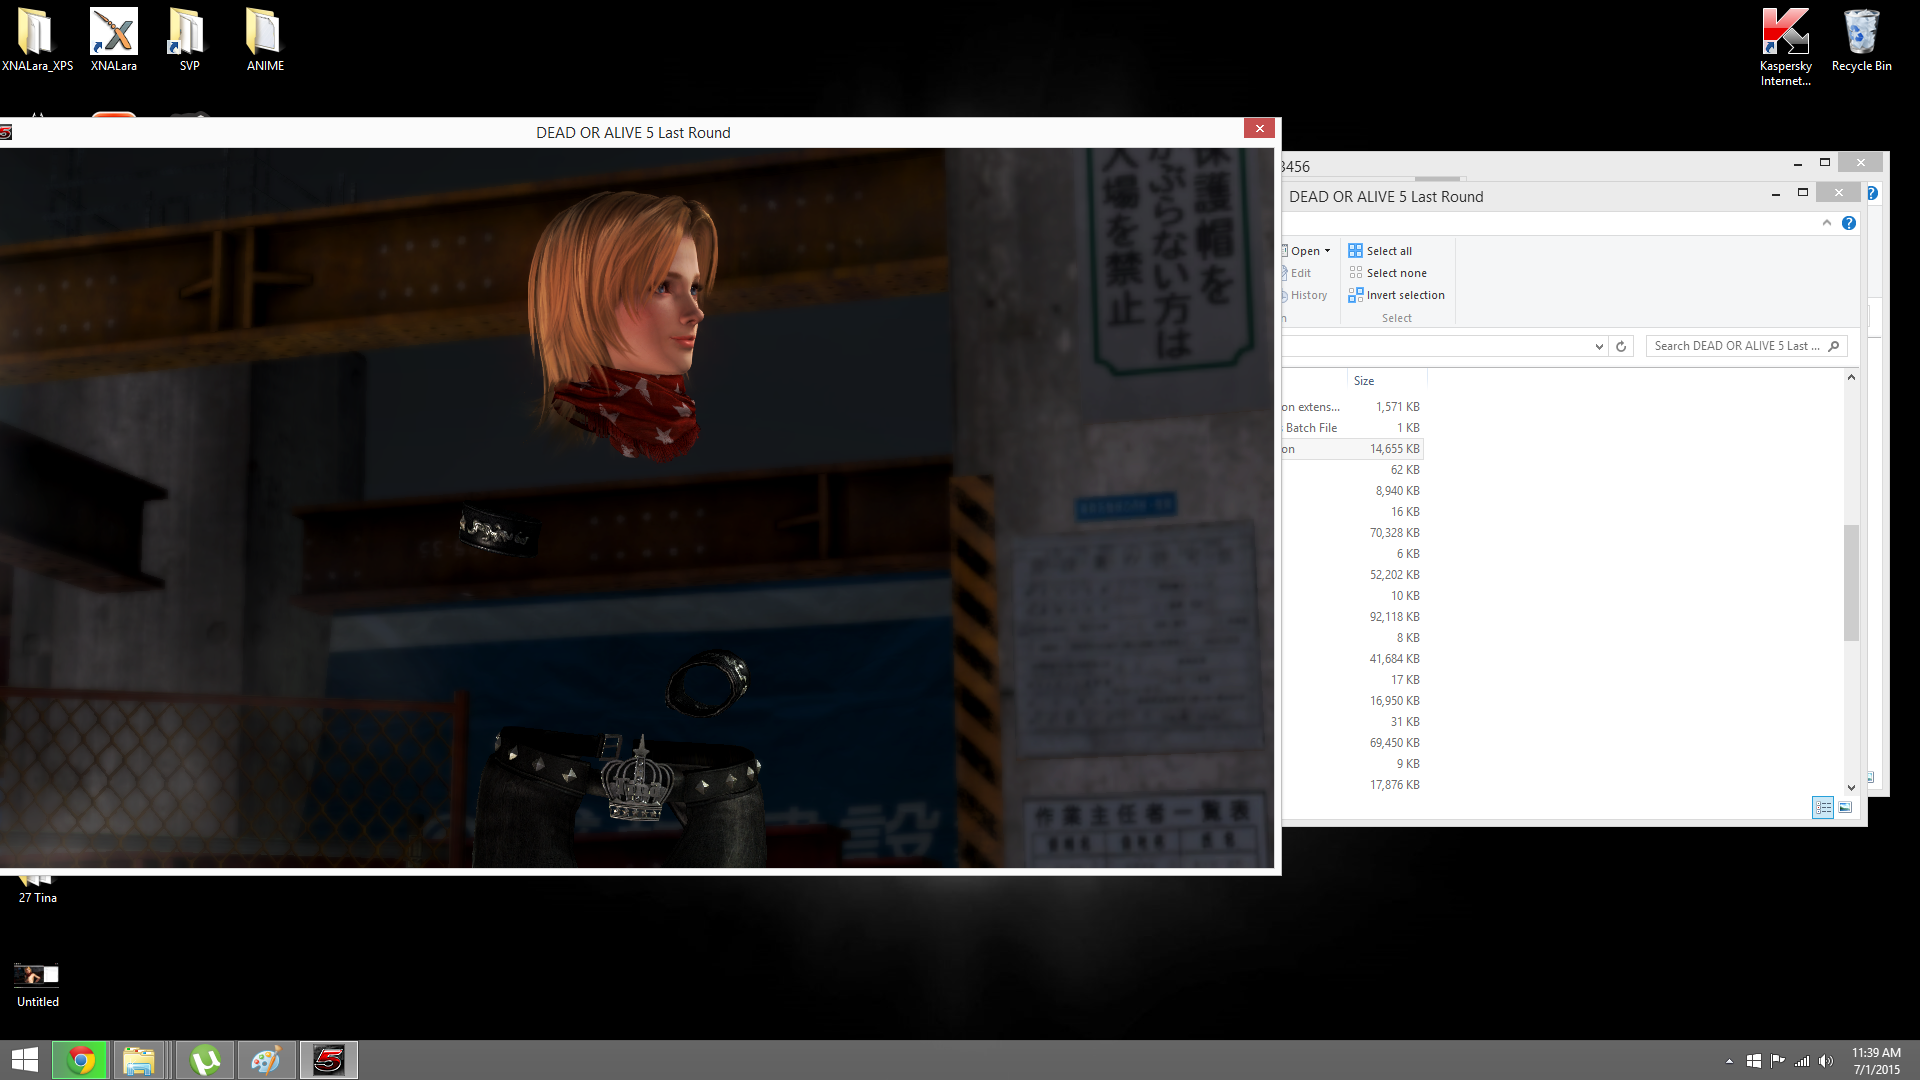Open Explorer help question mark icon
The width and height of the screenshot is (1920, 1080).
(1849, 223)
